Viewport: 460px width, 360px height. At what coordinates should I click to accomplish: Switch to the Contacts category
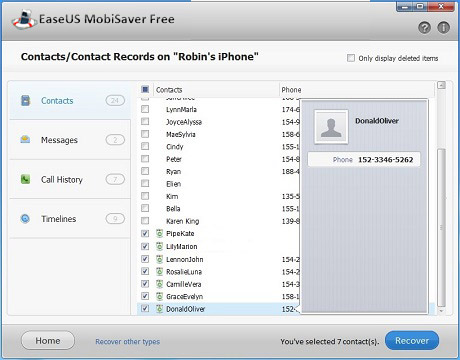(x=70, y=100)
